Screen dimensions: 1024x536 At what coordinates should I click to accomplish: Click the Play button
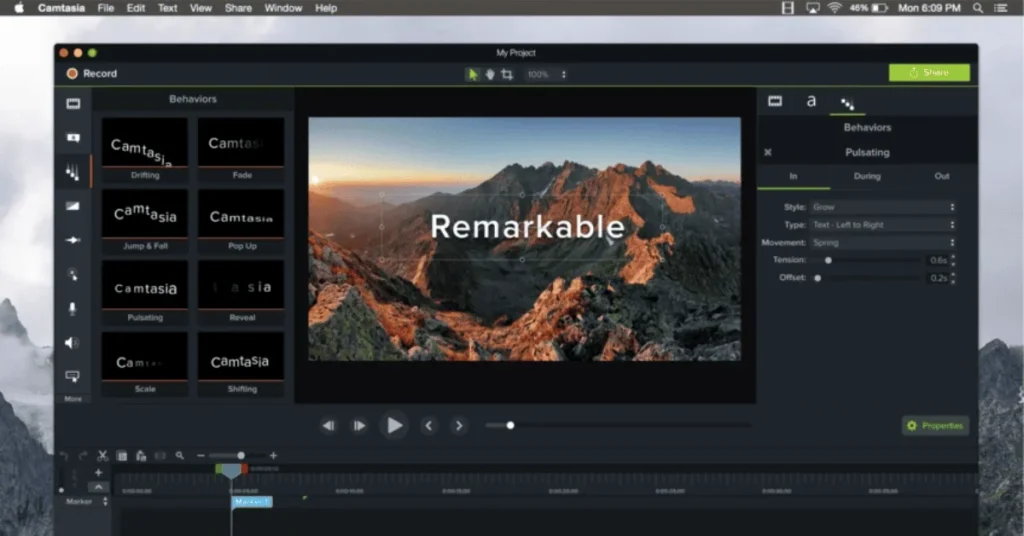pos(394,426)
